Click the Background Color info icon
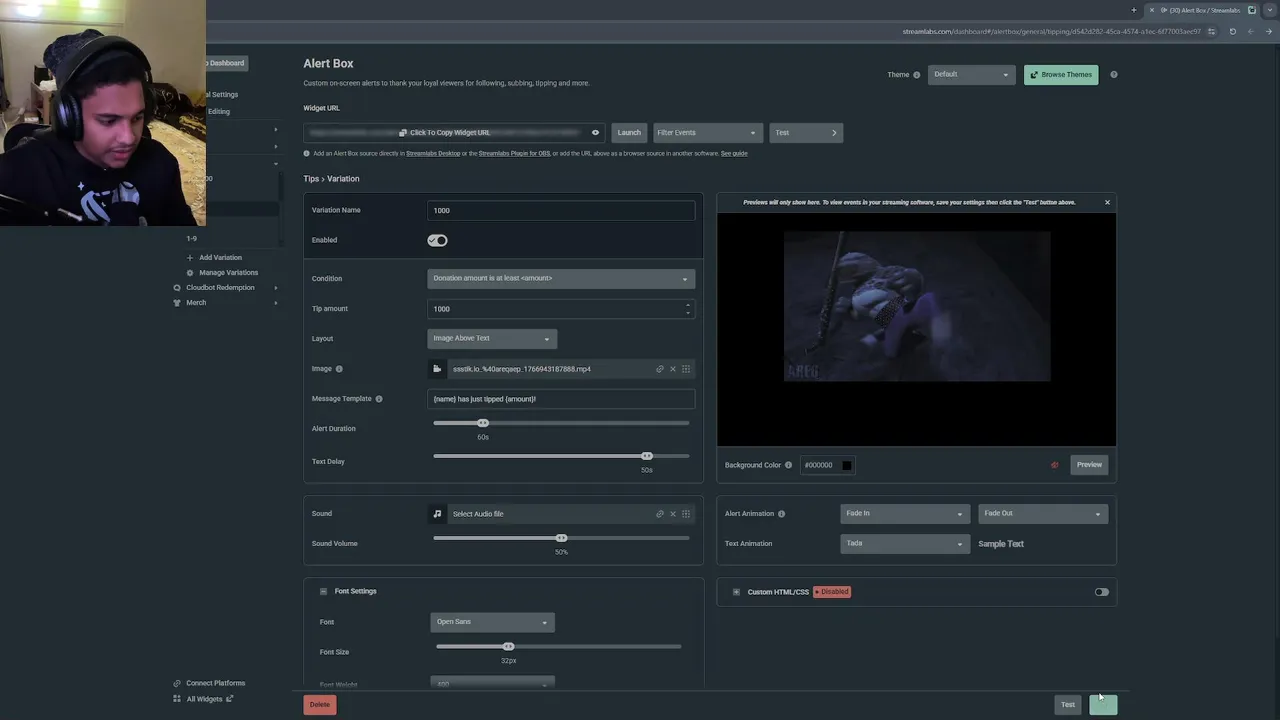 (789, 465)
